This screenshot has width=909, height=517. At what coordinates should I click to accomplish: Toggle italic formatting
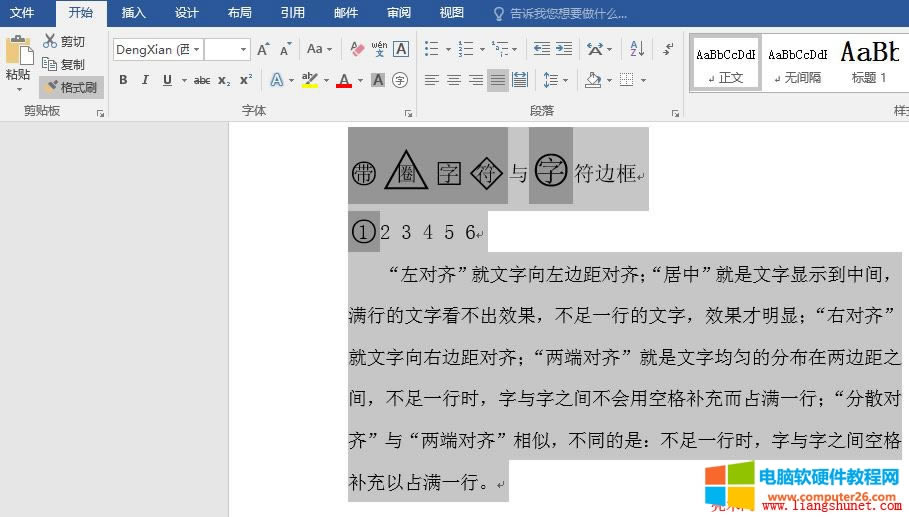pyautogui.click(x=144, y=80)
